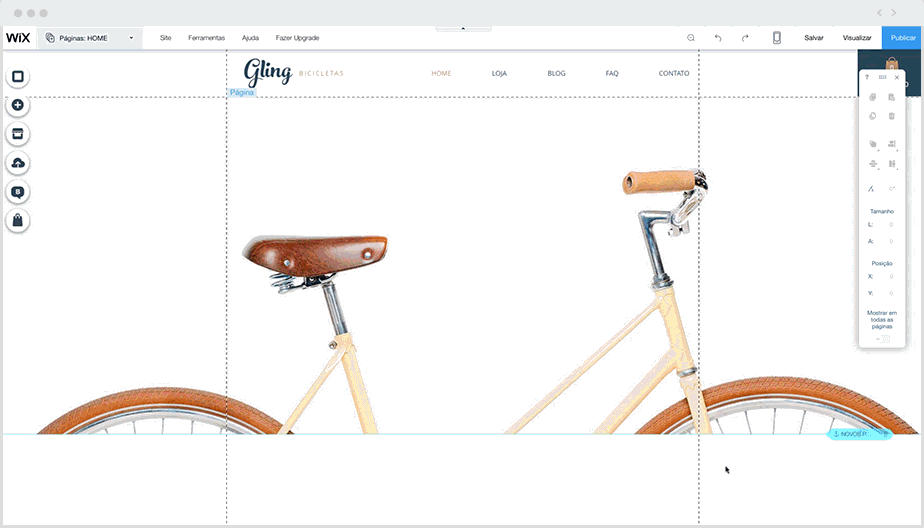Click the BLOG navigation link

point(556,74)
